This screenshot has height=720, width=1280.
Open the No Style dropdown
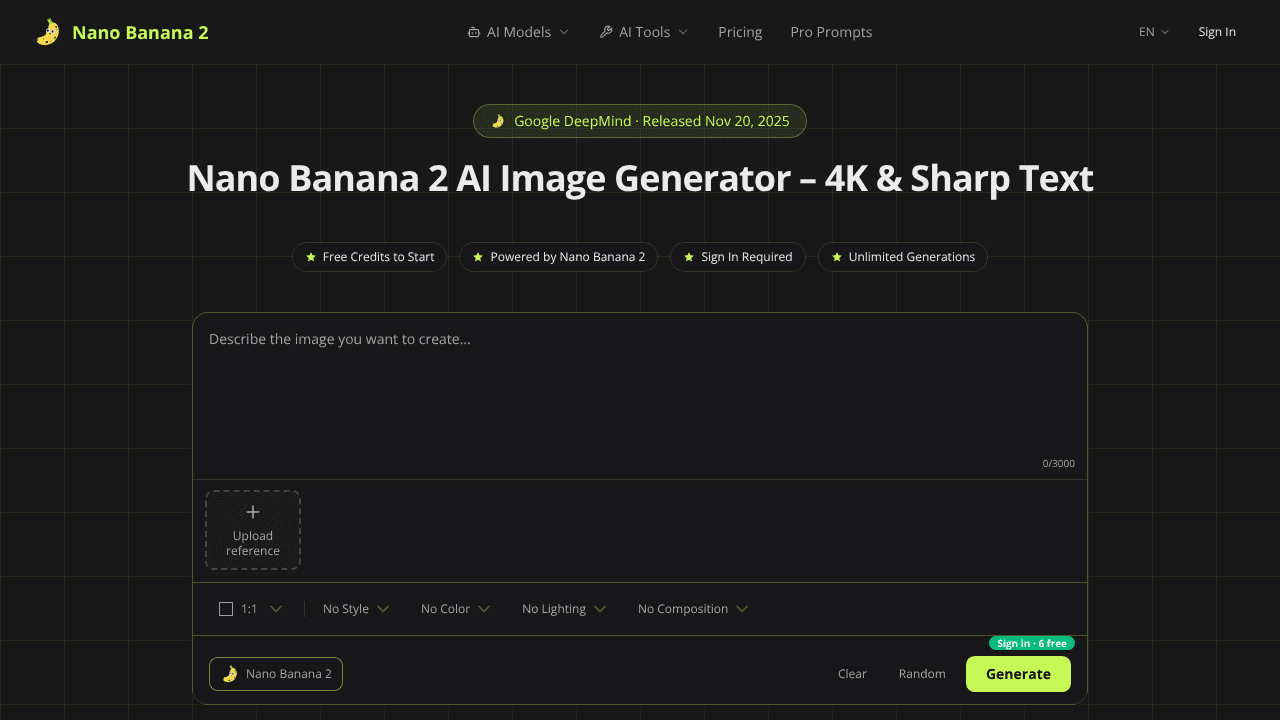[356, 609]
